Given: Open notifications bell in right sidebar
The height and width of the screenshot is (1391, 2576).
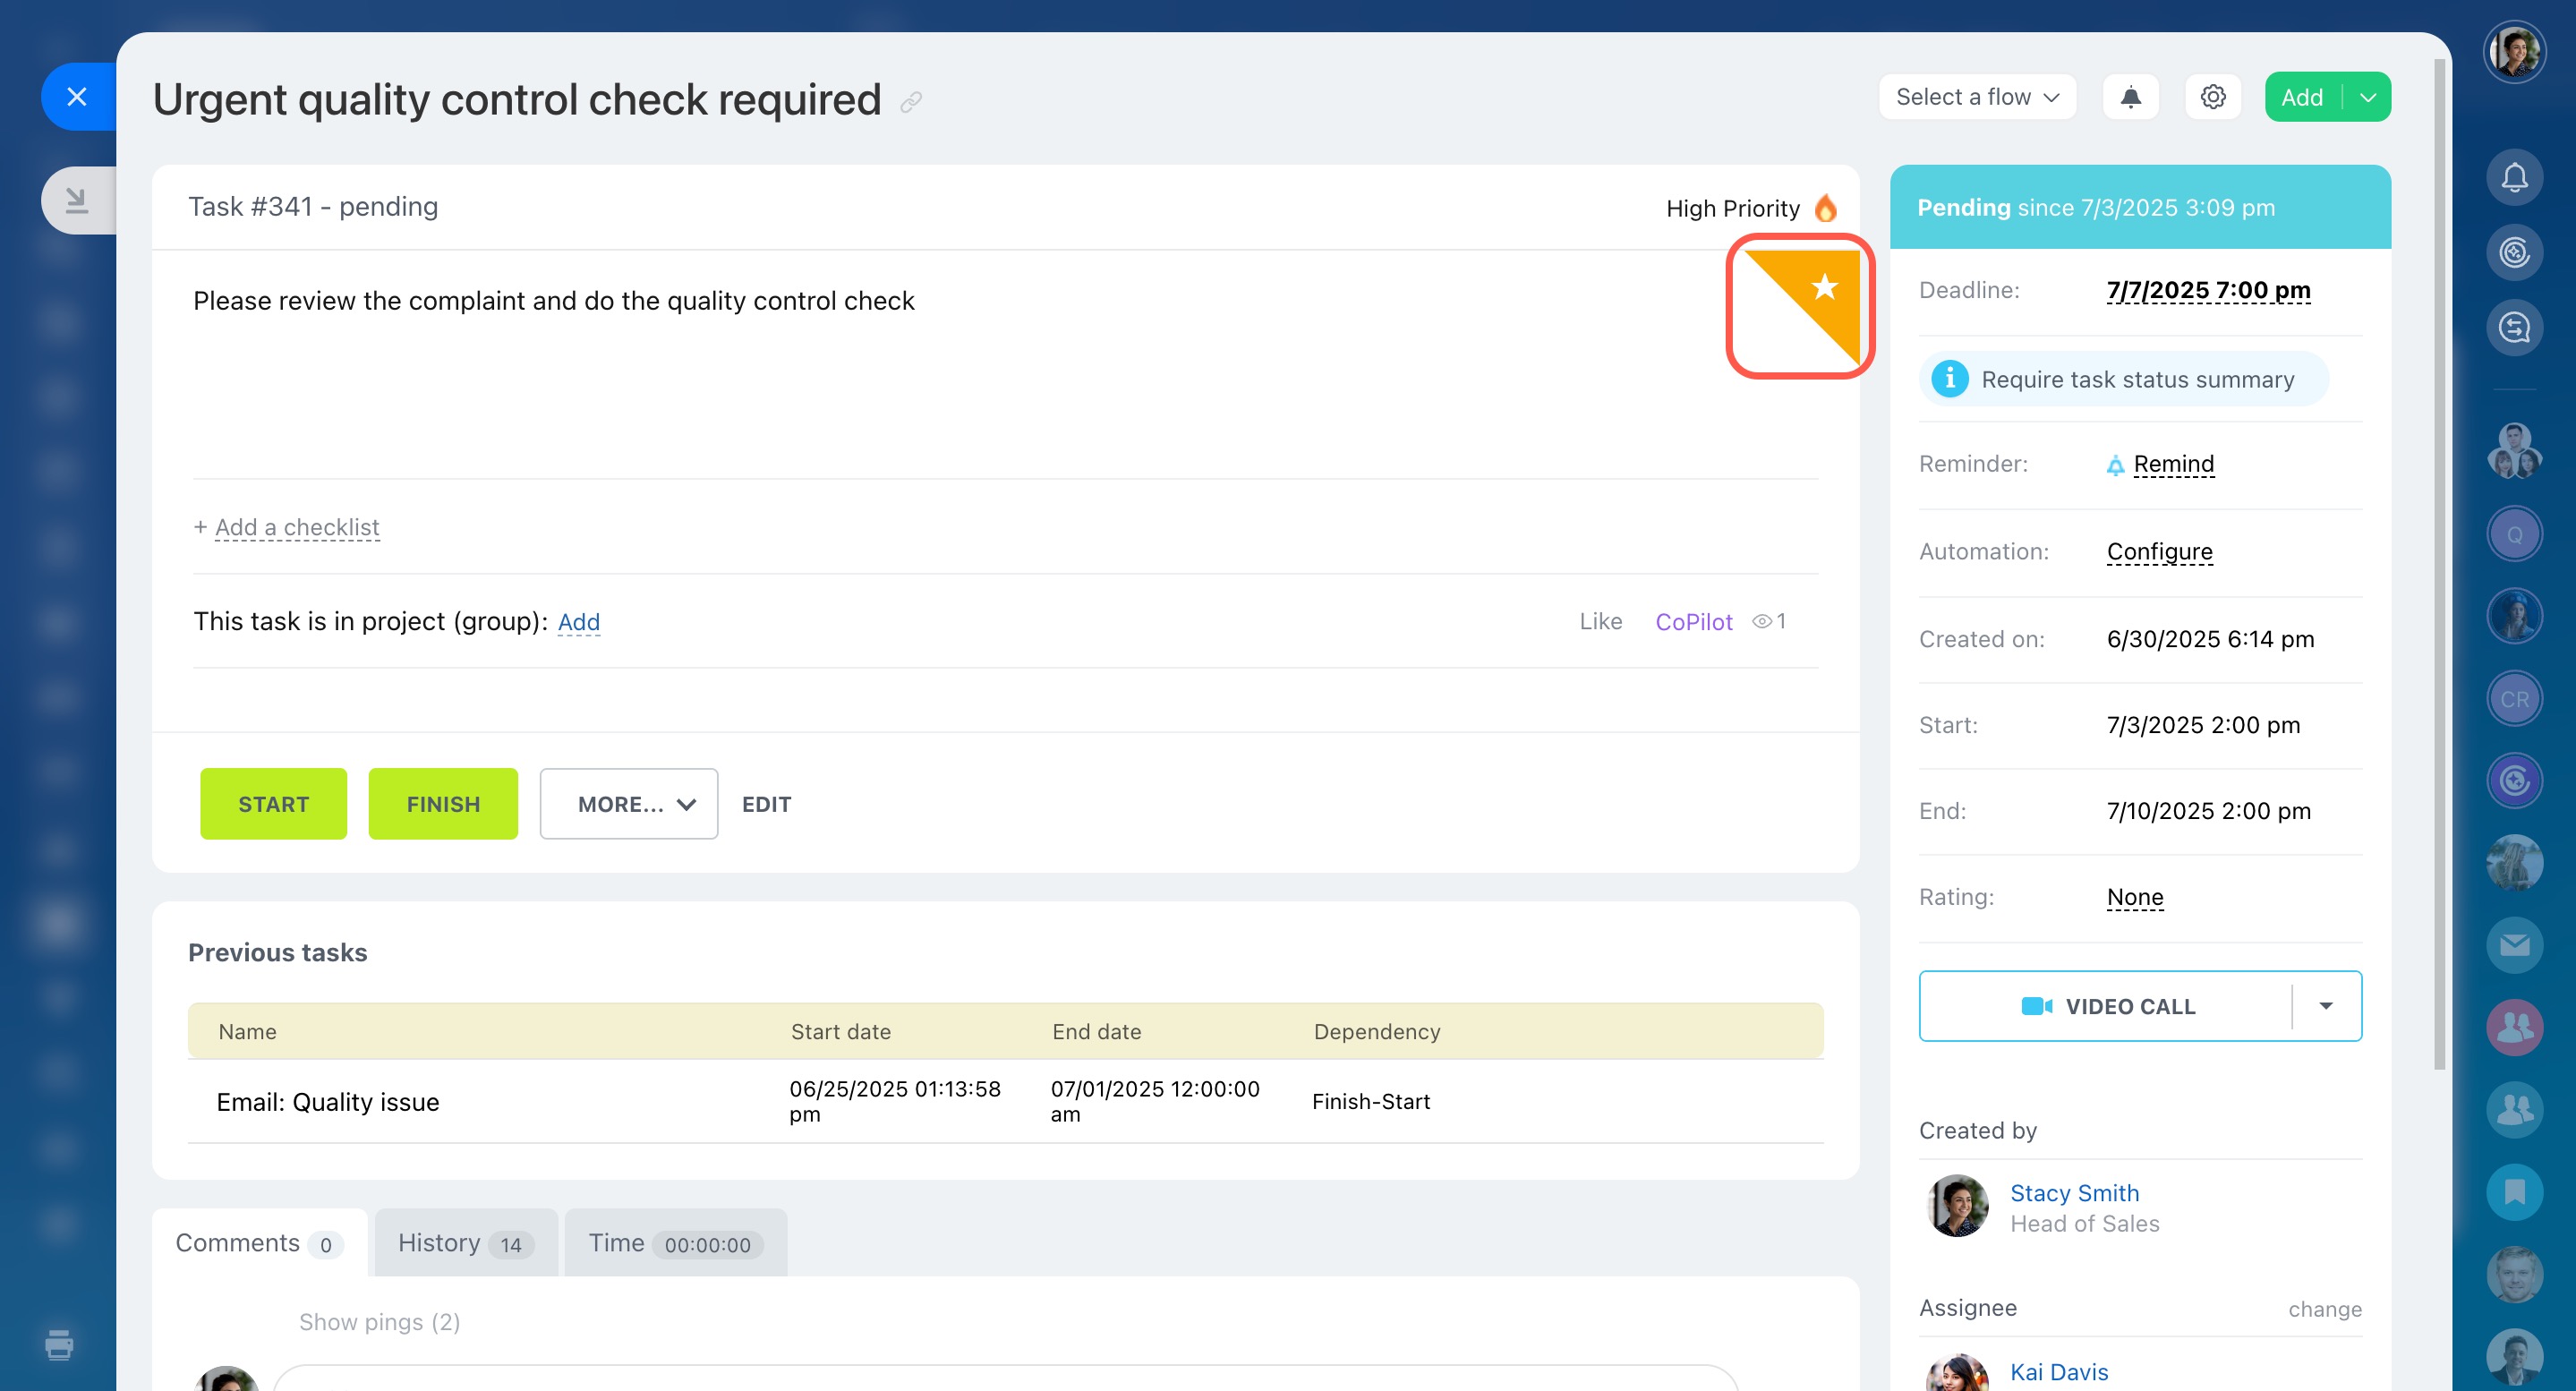Looking at the screenshot, I should coord(2514,177).
